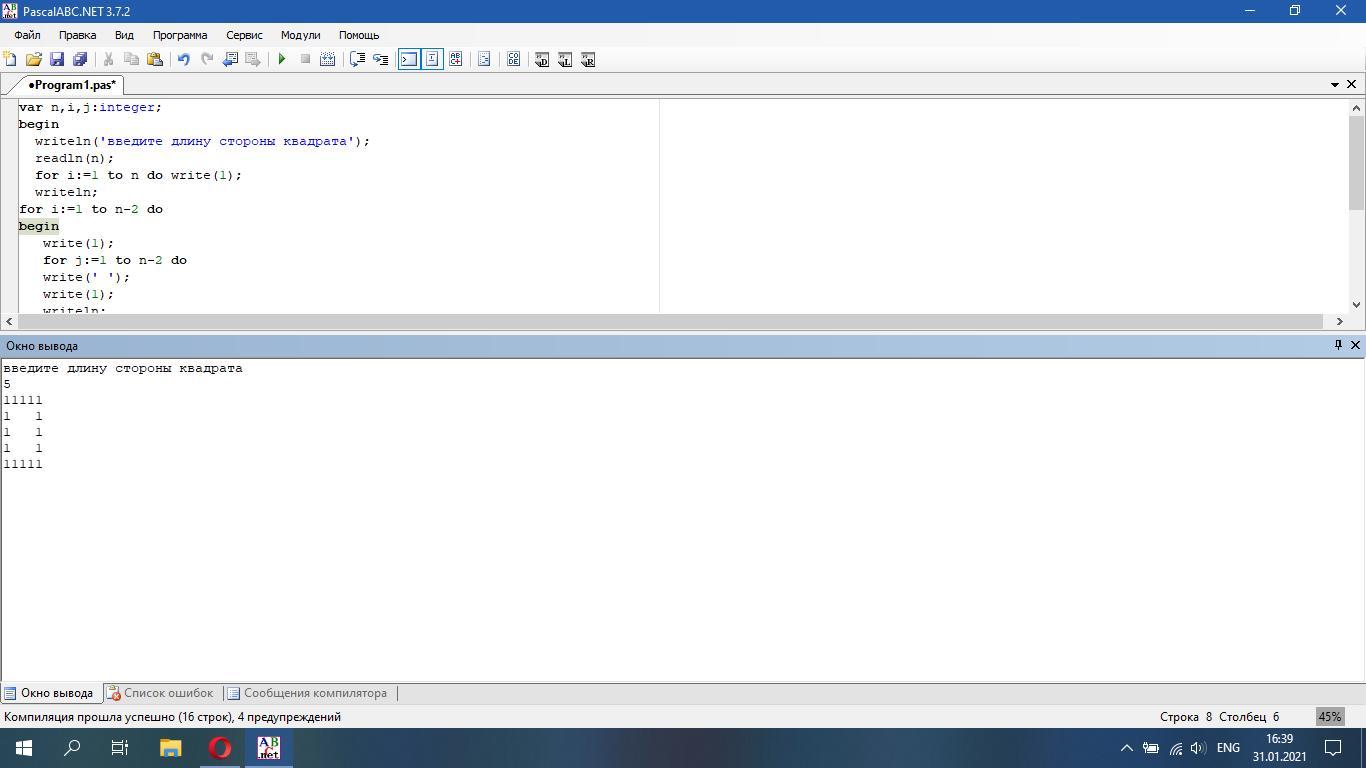Image resolution: width=1366 pixels, height=768 pixels.
Task: Format the code with the toolbar icon
Action: [x=484, y=59]
